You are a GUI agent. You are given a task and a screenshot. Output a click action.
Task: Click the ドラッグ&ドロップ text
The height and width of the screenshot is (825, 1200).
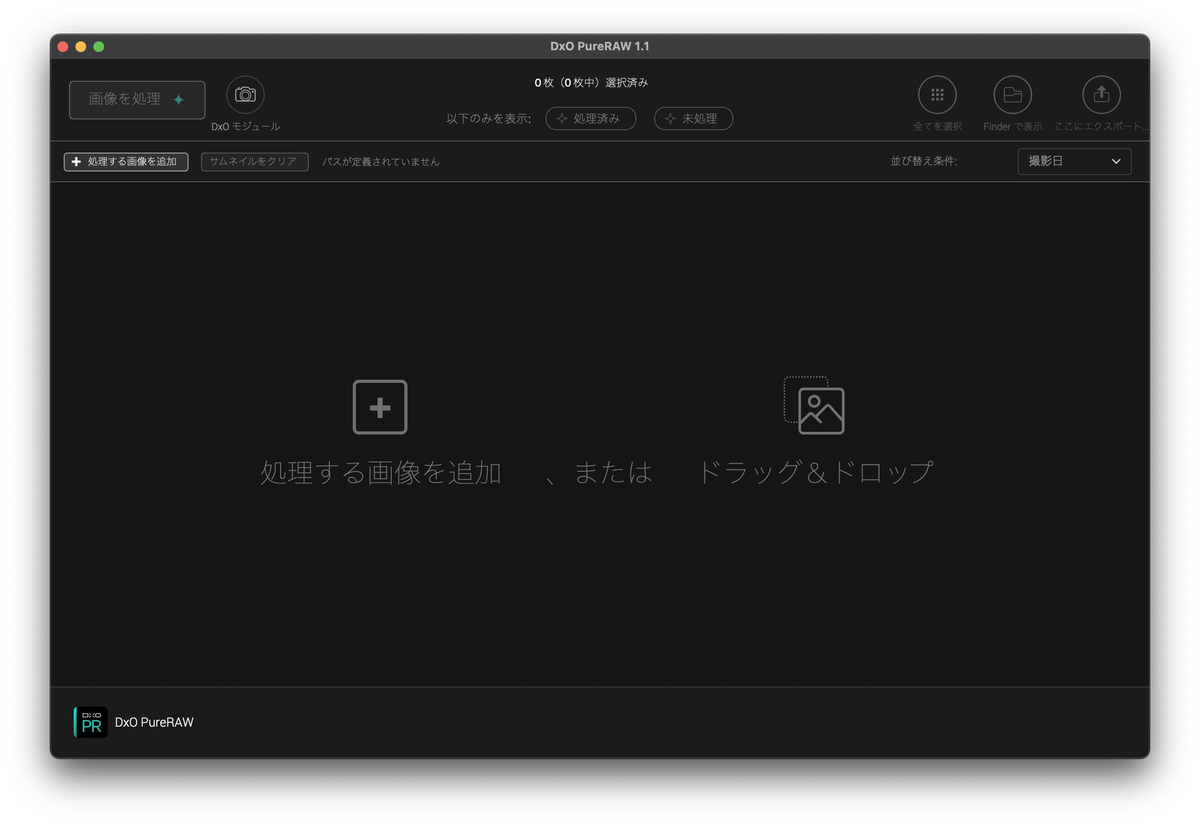click(815, 472)
